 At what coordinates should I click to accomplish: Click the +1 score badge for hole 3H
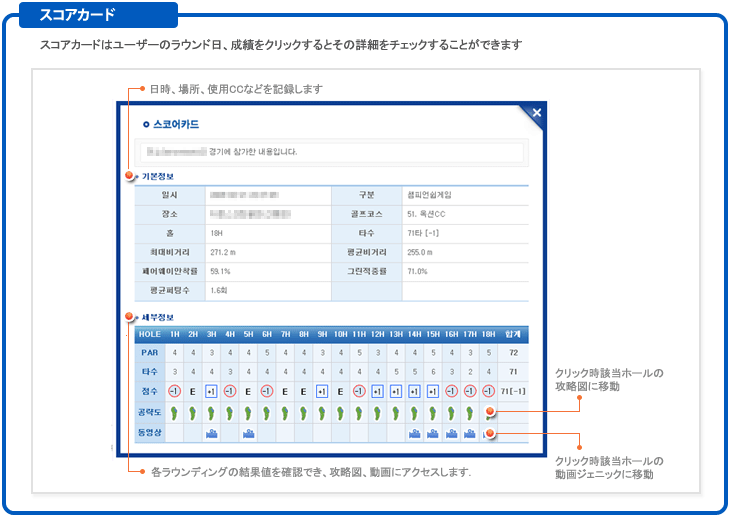(x=211, y=391)
